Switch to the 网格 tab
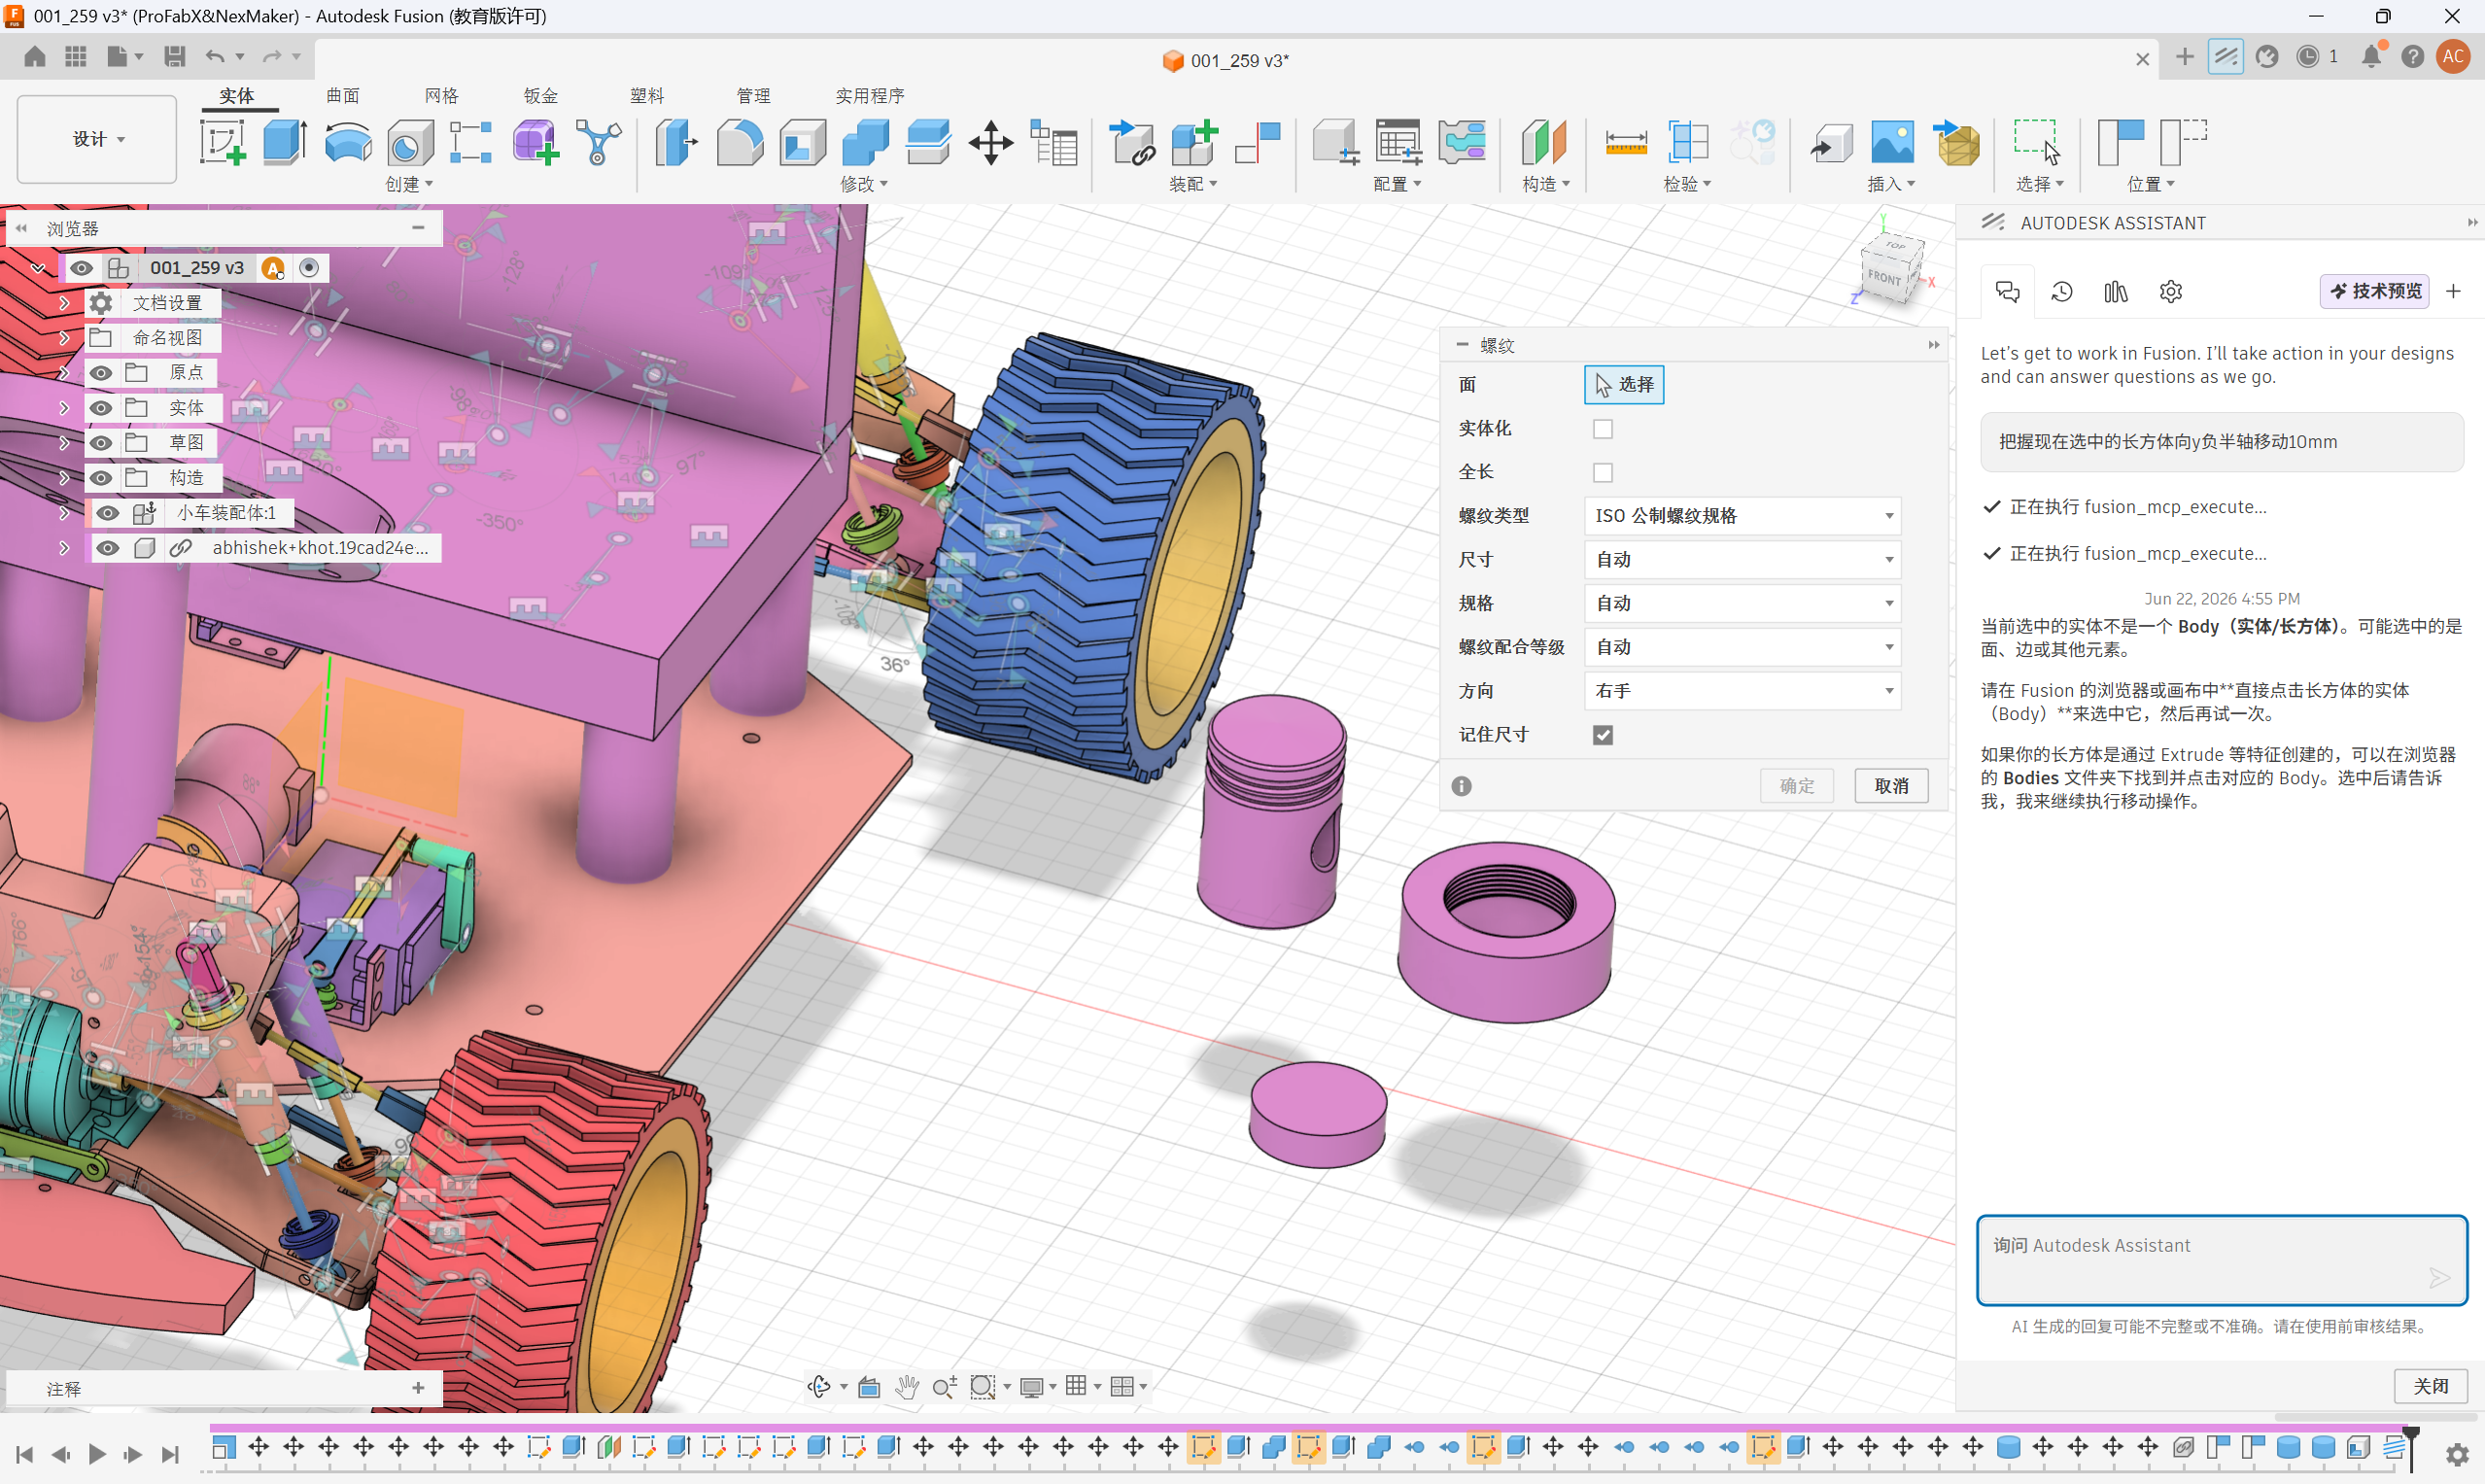Image resolution: width=2485 pixels, height=1484 pixels. click(441, 96)
